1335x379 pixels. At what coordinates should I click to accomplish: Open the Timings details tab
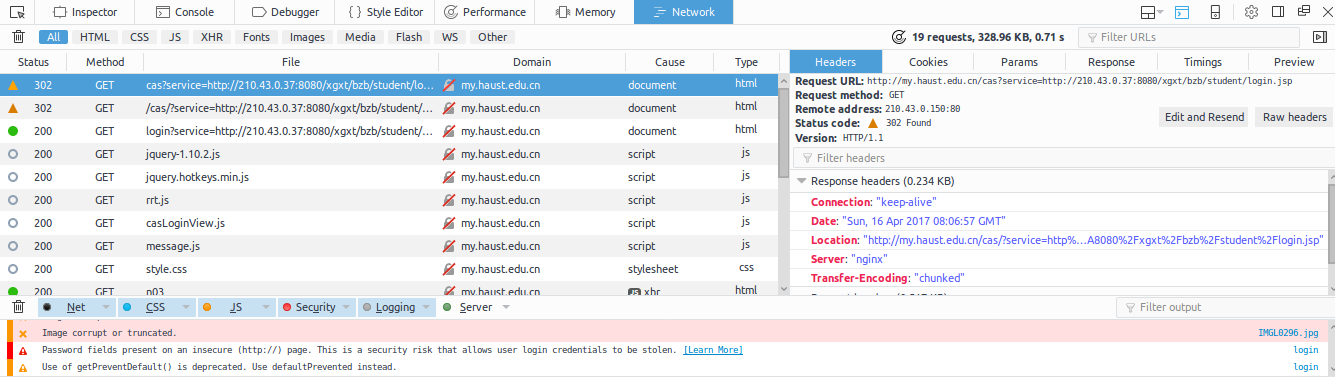coord(1202,62)
